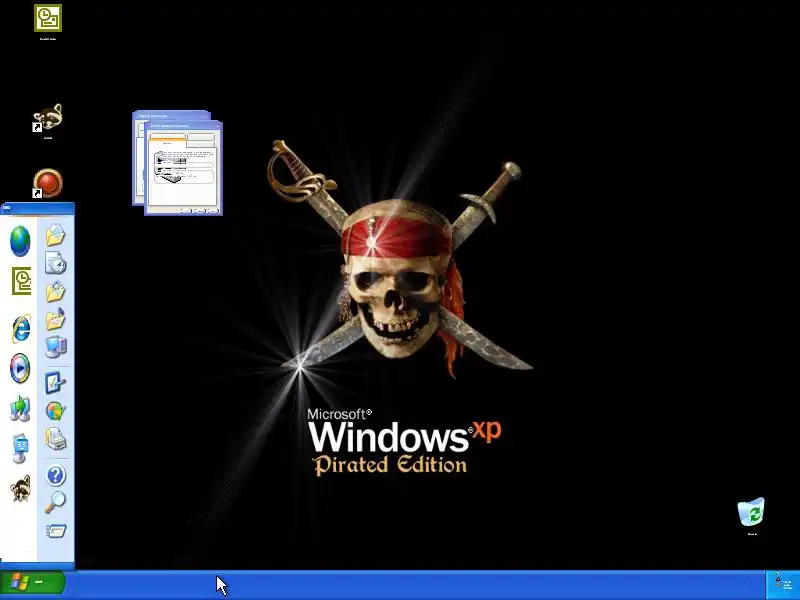Launch Windows Media Player from Start menu
Image resolution: width=800 pixels, height=600 pixels.
tap(20, 368)
